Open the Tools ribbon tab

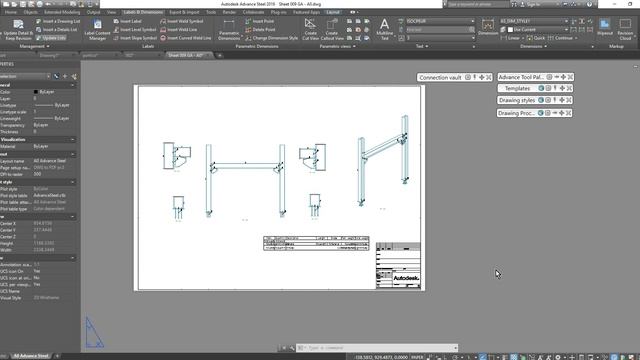[x=211, y=12]
